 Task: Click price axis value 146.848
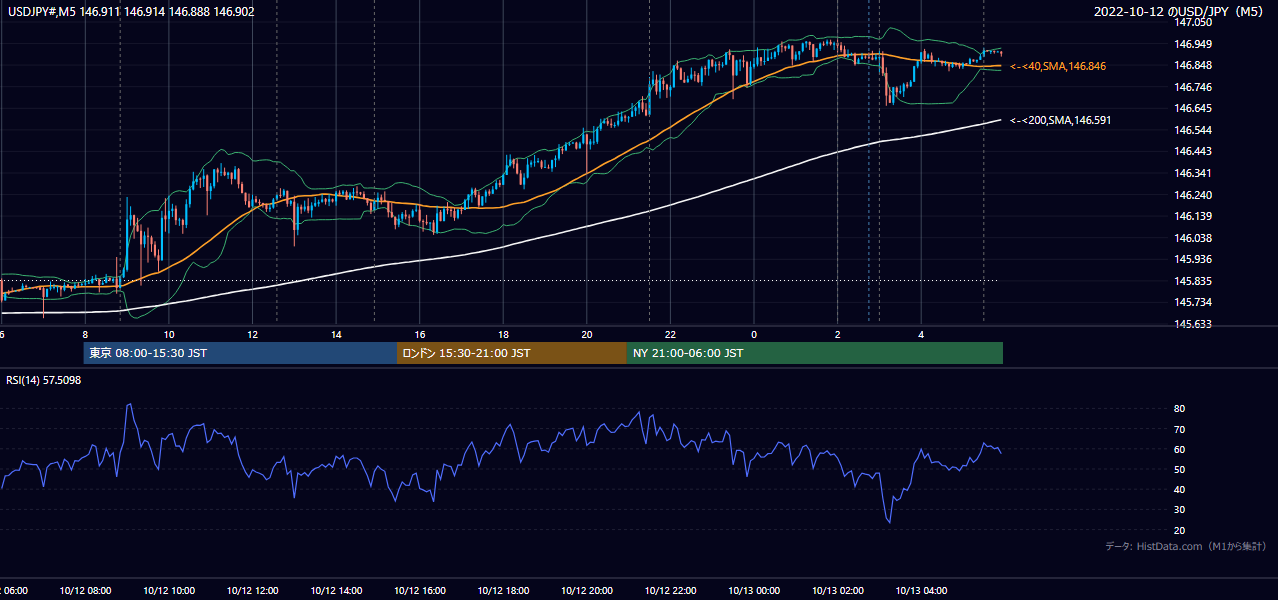[1194, 65]
